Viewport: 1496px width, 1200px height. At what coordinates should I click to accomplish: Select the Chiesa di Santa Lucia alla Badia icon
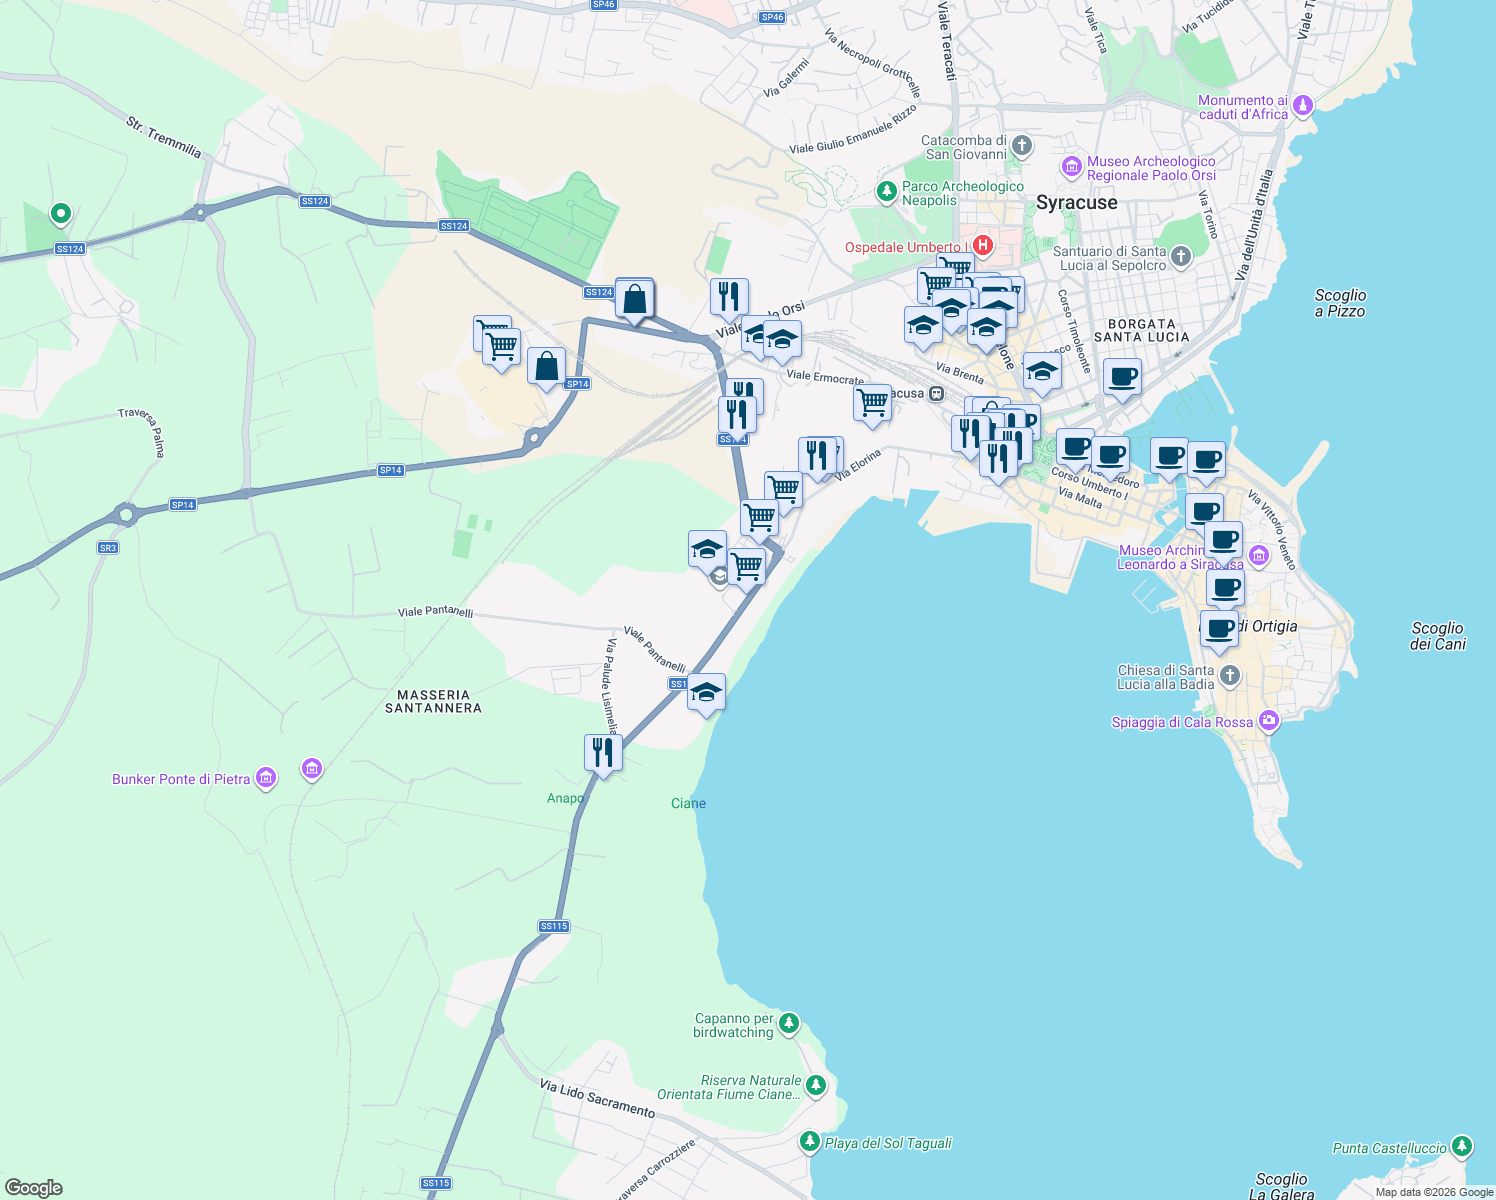(1228, 676)
